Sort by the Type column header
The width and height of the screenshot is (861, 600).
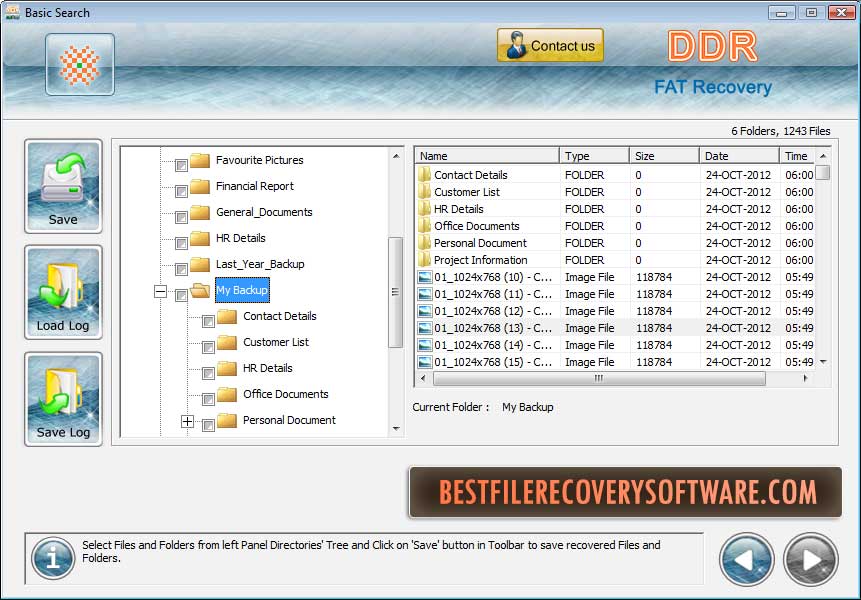[594, 156]
